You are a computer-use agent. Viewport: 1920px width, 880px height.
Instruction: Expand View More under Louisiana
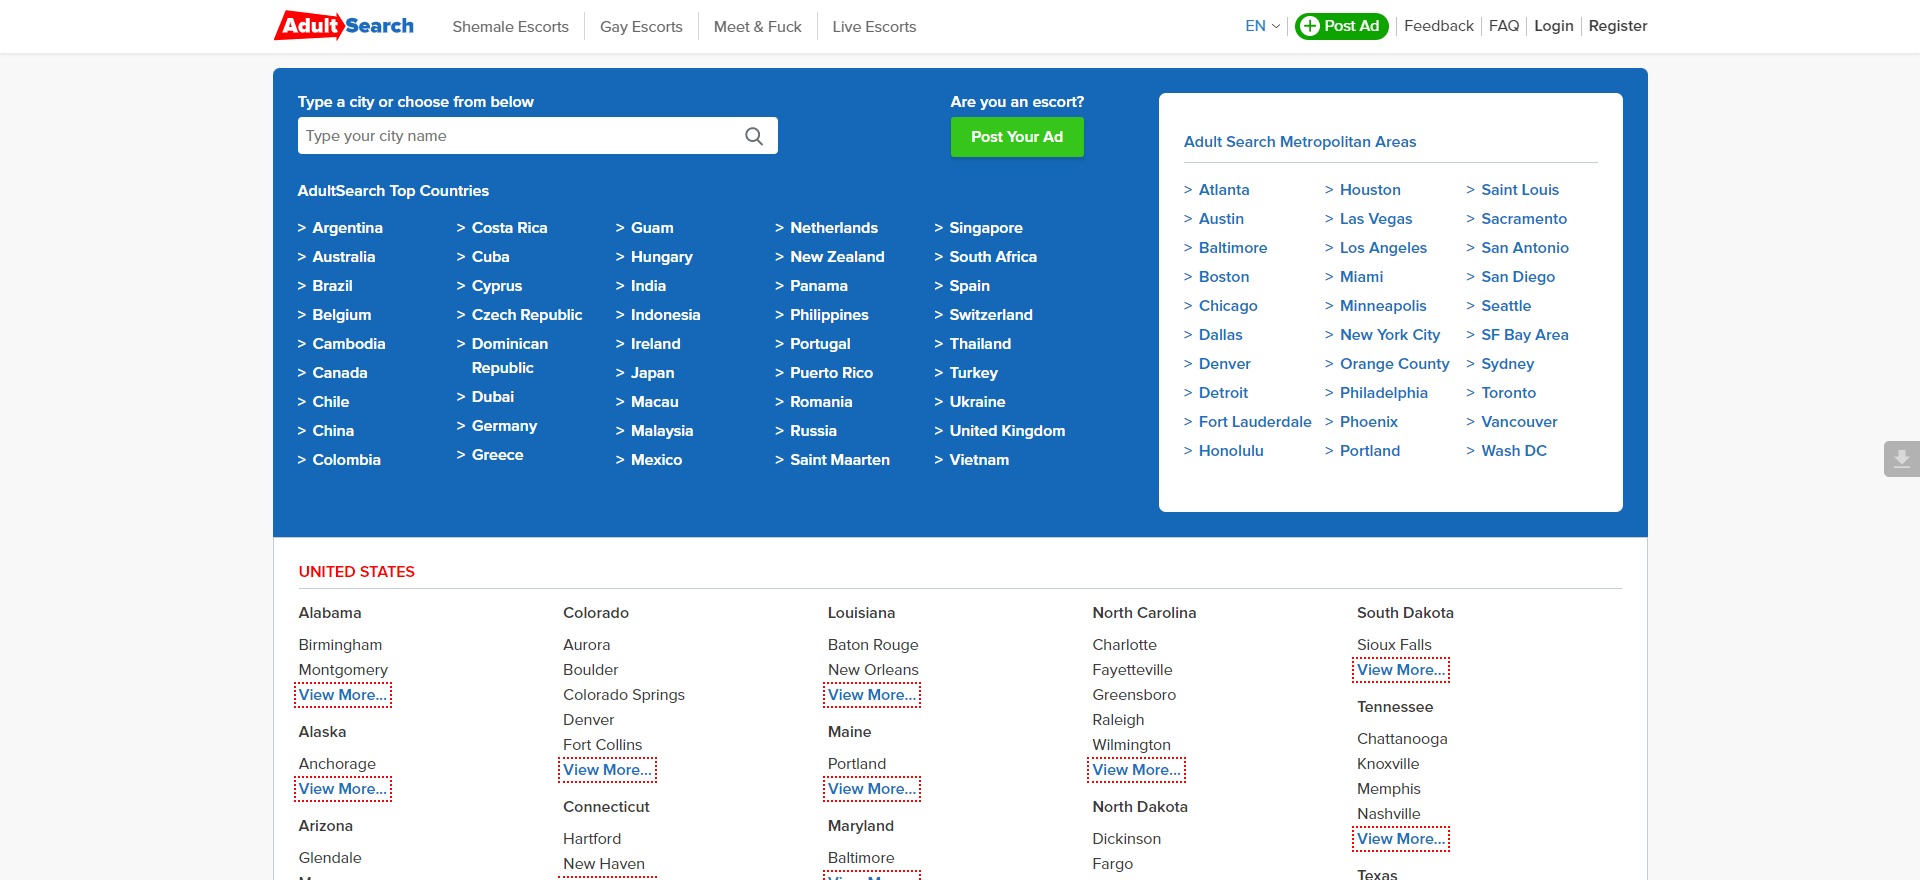point(872,695)
